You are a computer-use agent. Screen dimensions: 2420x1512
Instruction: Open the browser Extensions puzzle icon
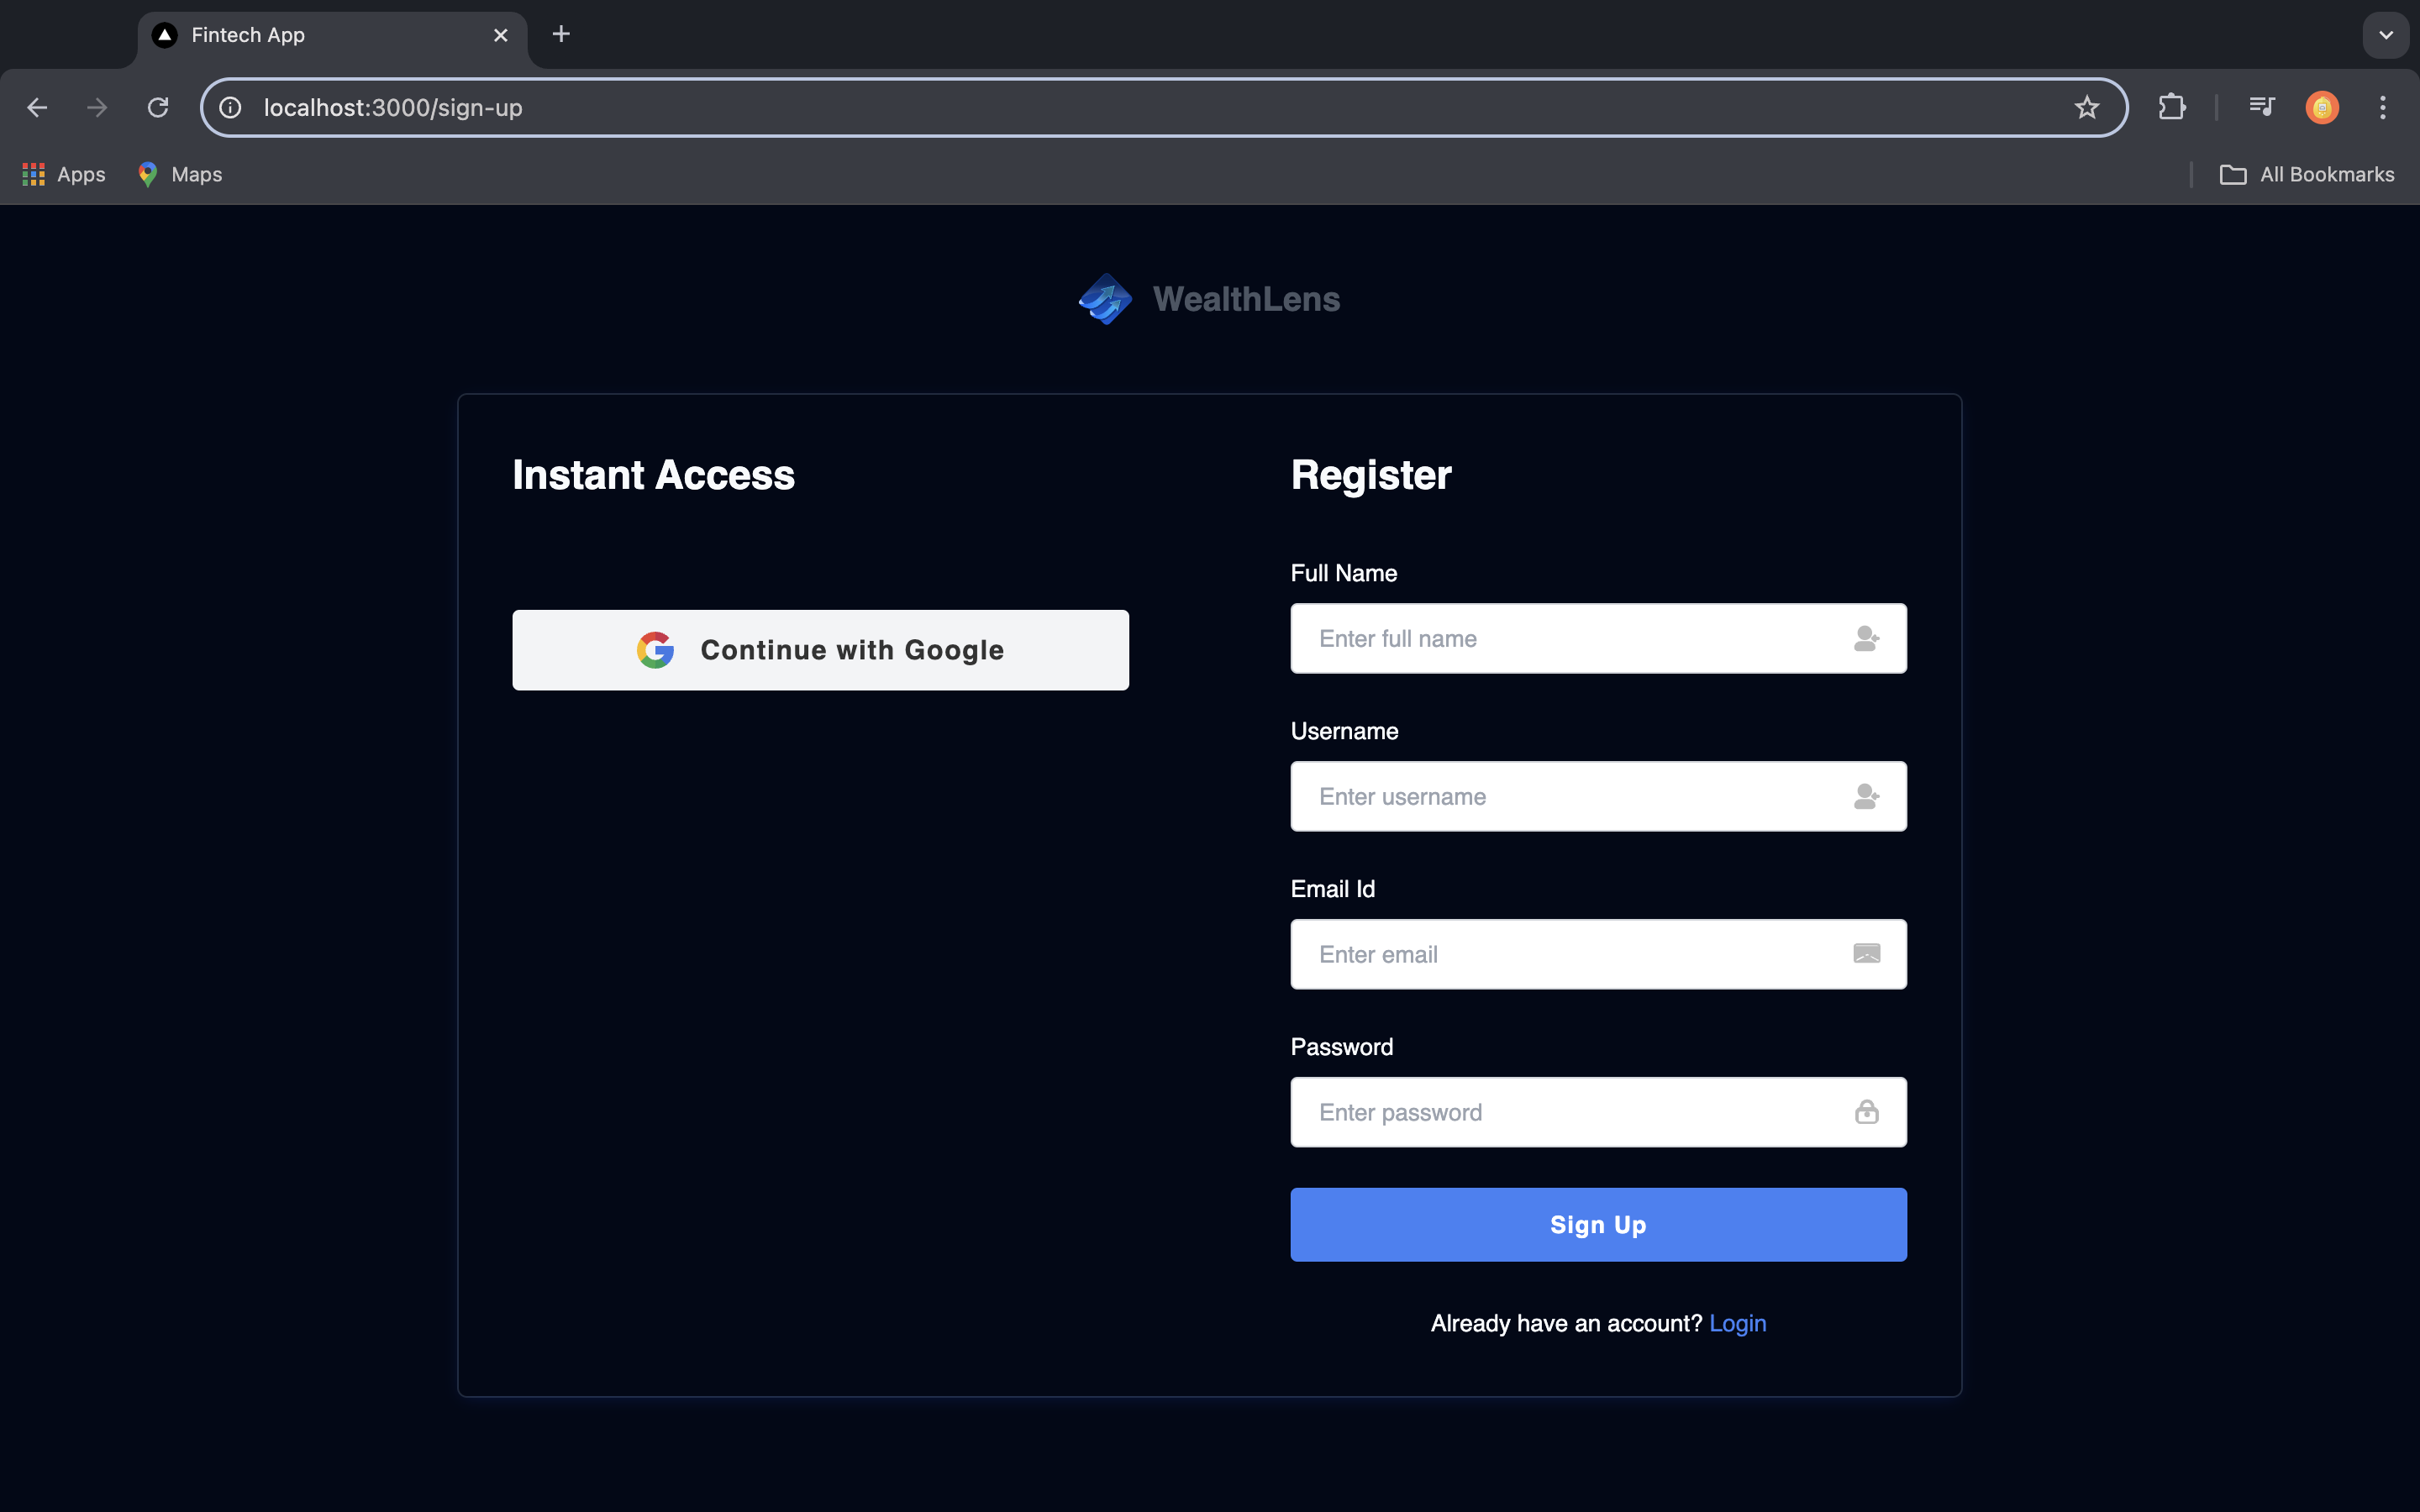pos(2171,108)
